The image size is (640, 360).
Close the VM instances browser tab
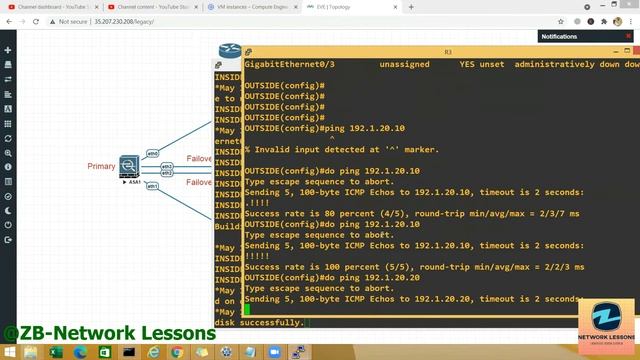pyautogui.click(x=296, y=7)
